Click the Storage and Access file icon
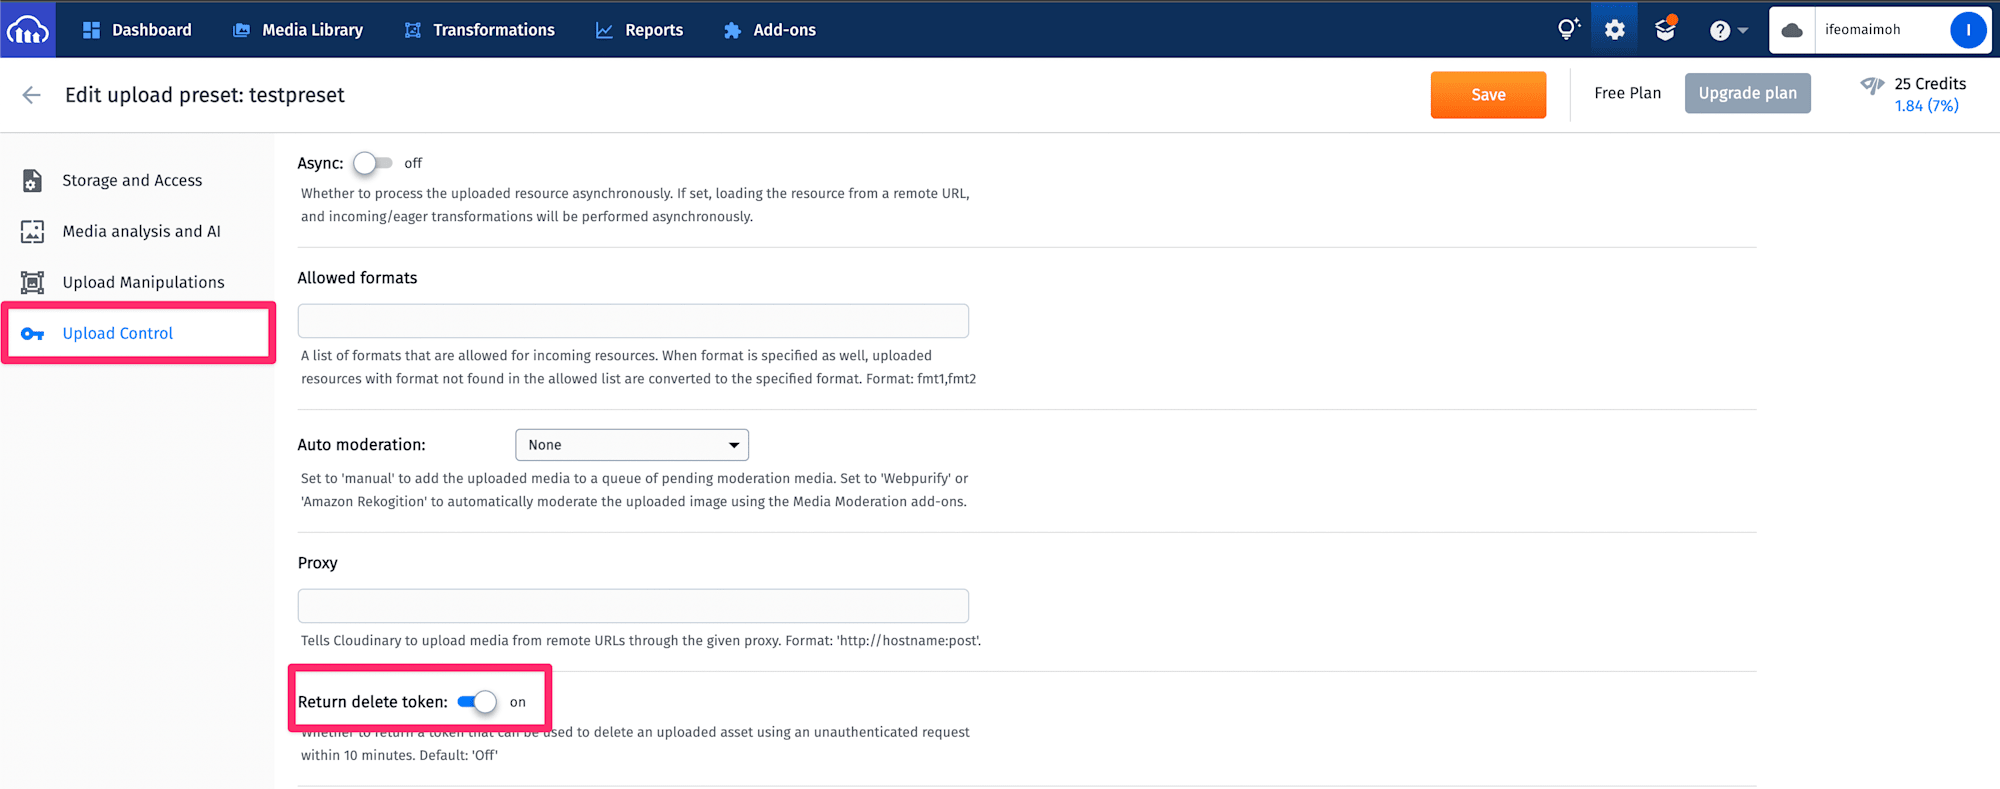Viewport: 2000px width, 789px height. (x=32, y=180)
